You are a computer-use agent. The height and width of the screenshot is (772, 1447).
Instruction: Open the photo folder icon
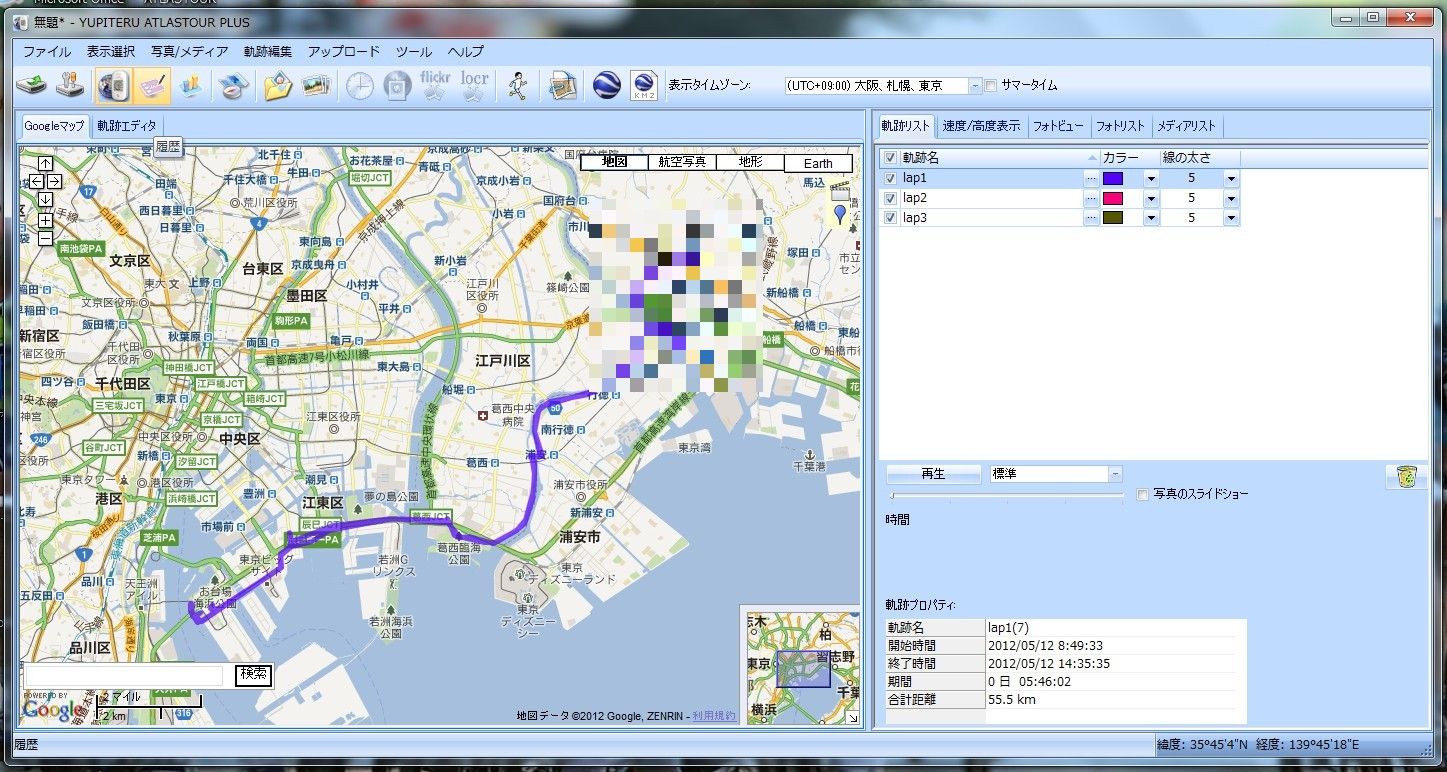(x=277, y=86)
